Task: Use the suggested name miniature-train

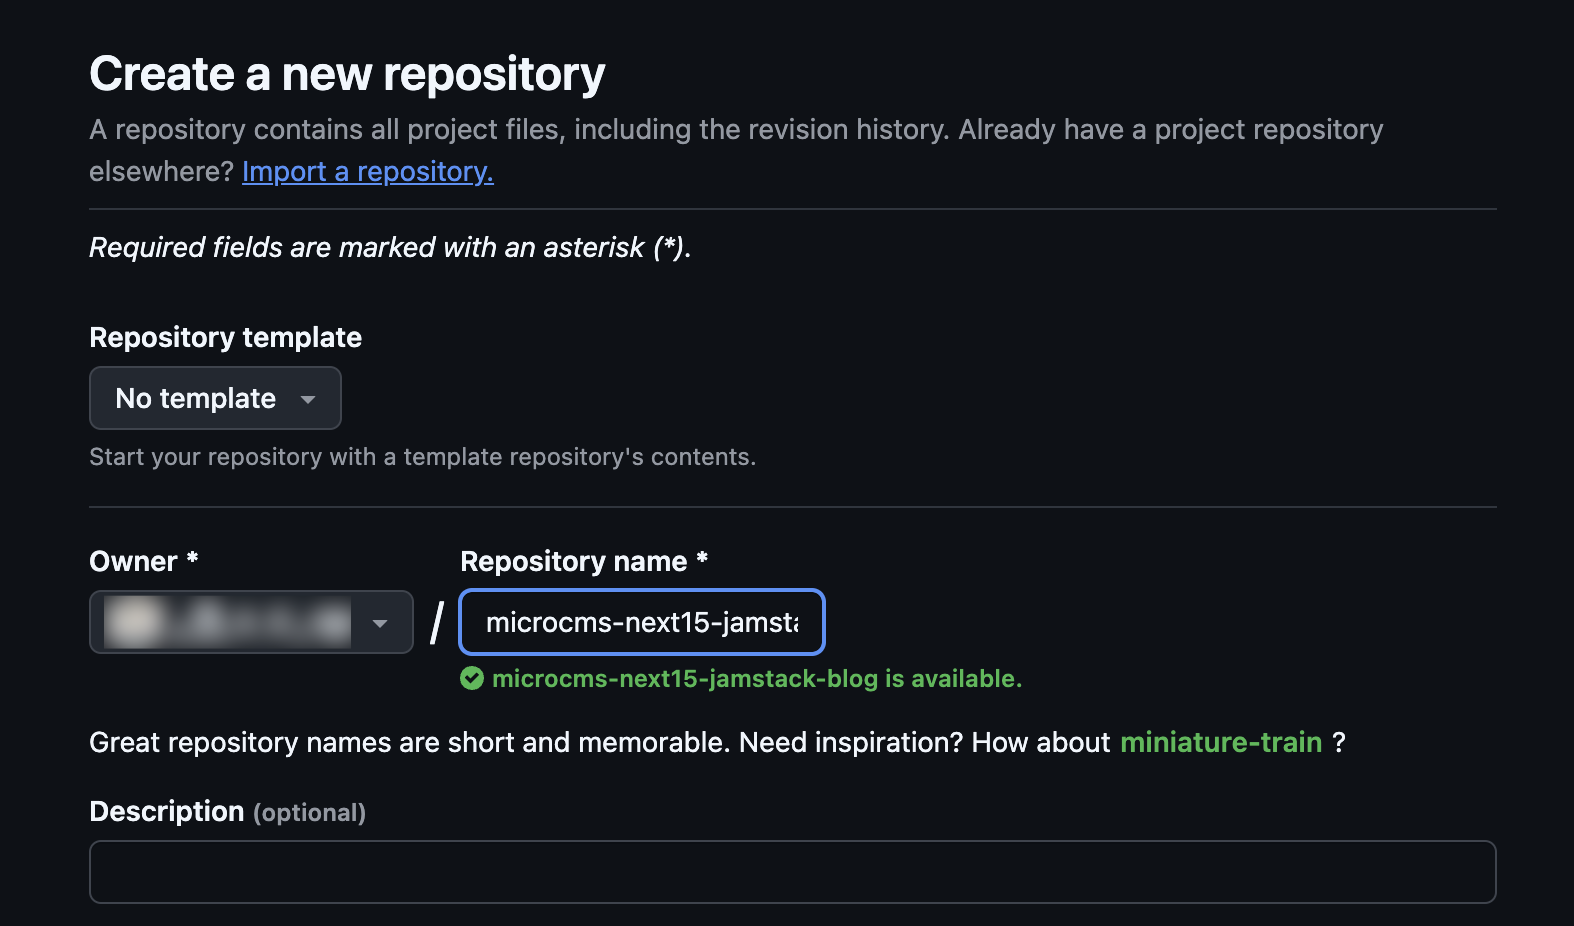Action: click(x=1220, y=742)
